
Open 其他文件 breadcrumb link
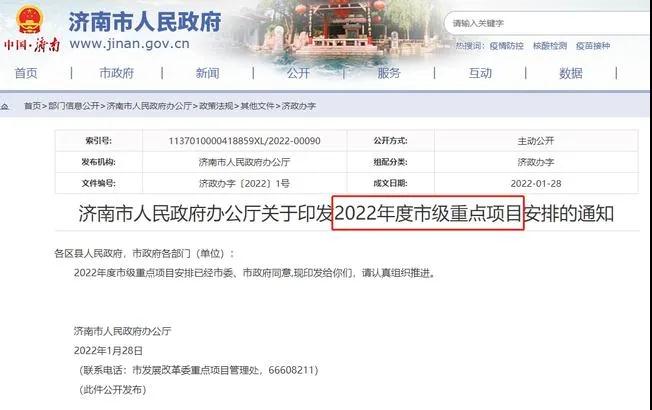[257, 106]
